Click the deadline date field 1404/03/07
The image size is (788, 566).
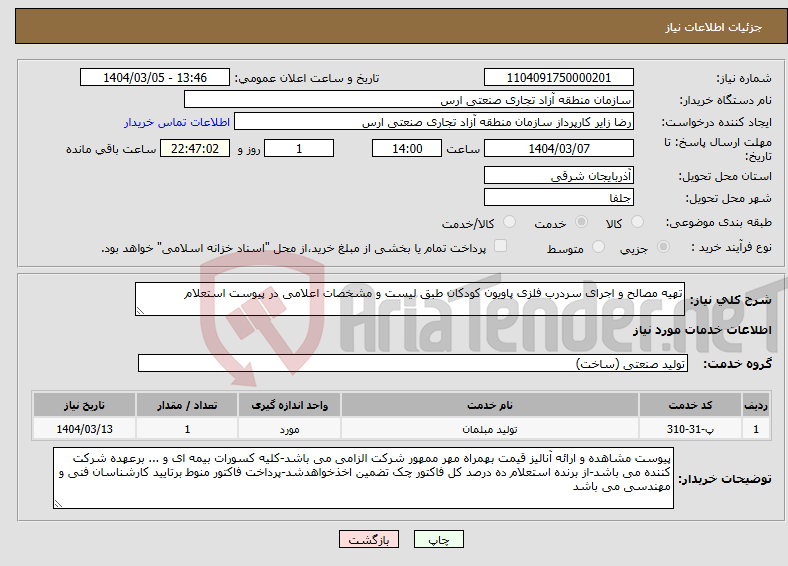(558, 148)
